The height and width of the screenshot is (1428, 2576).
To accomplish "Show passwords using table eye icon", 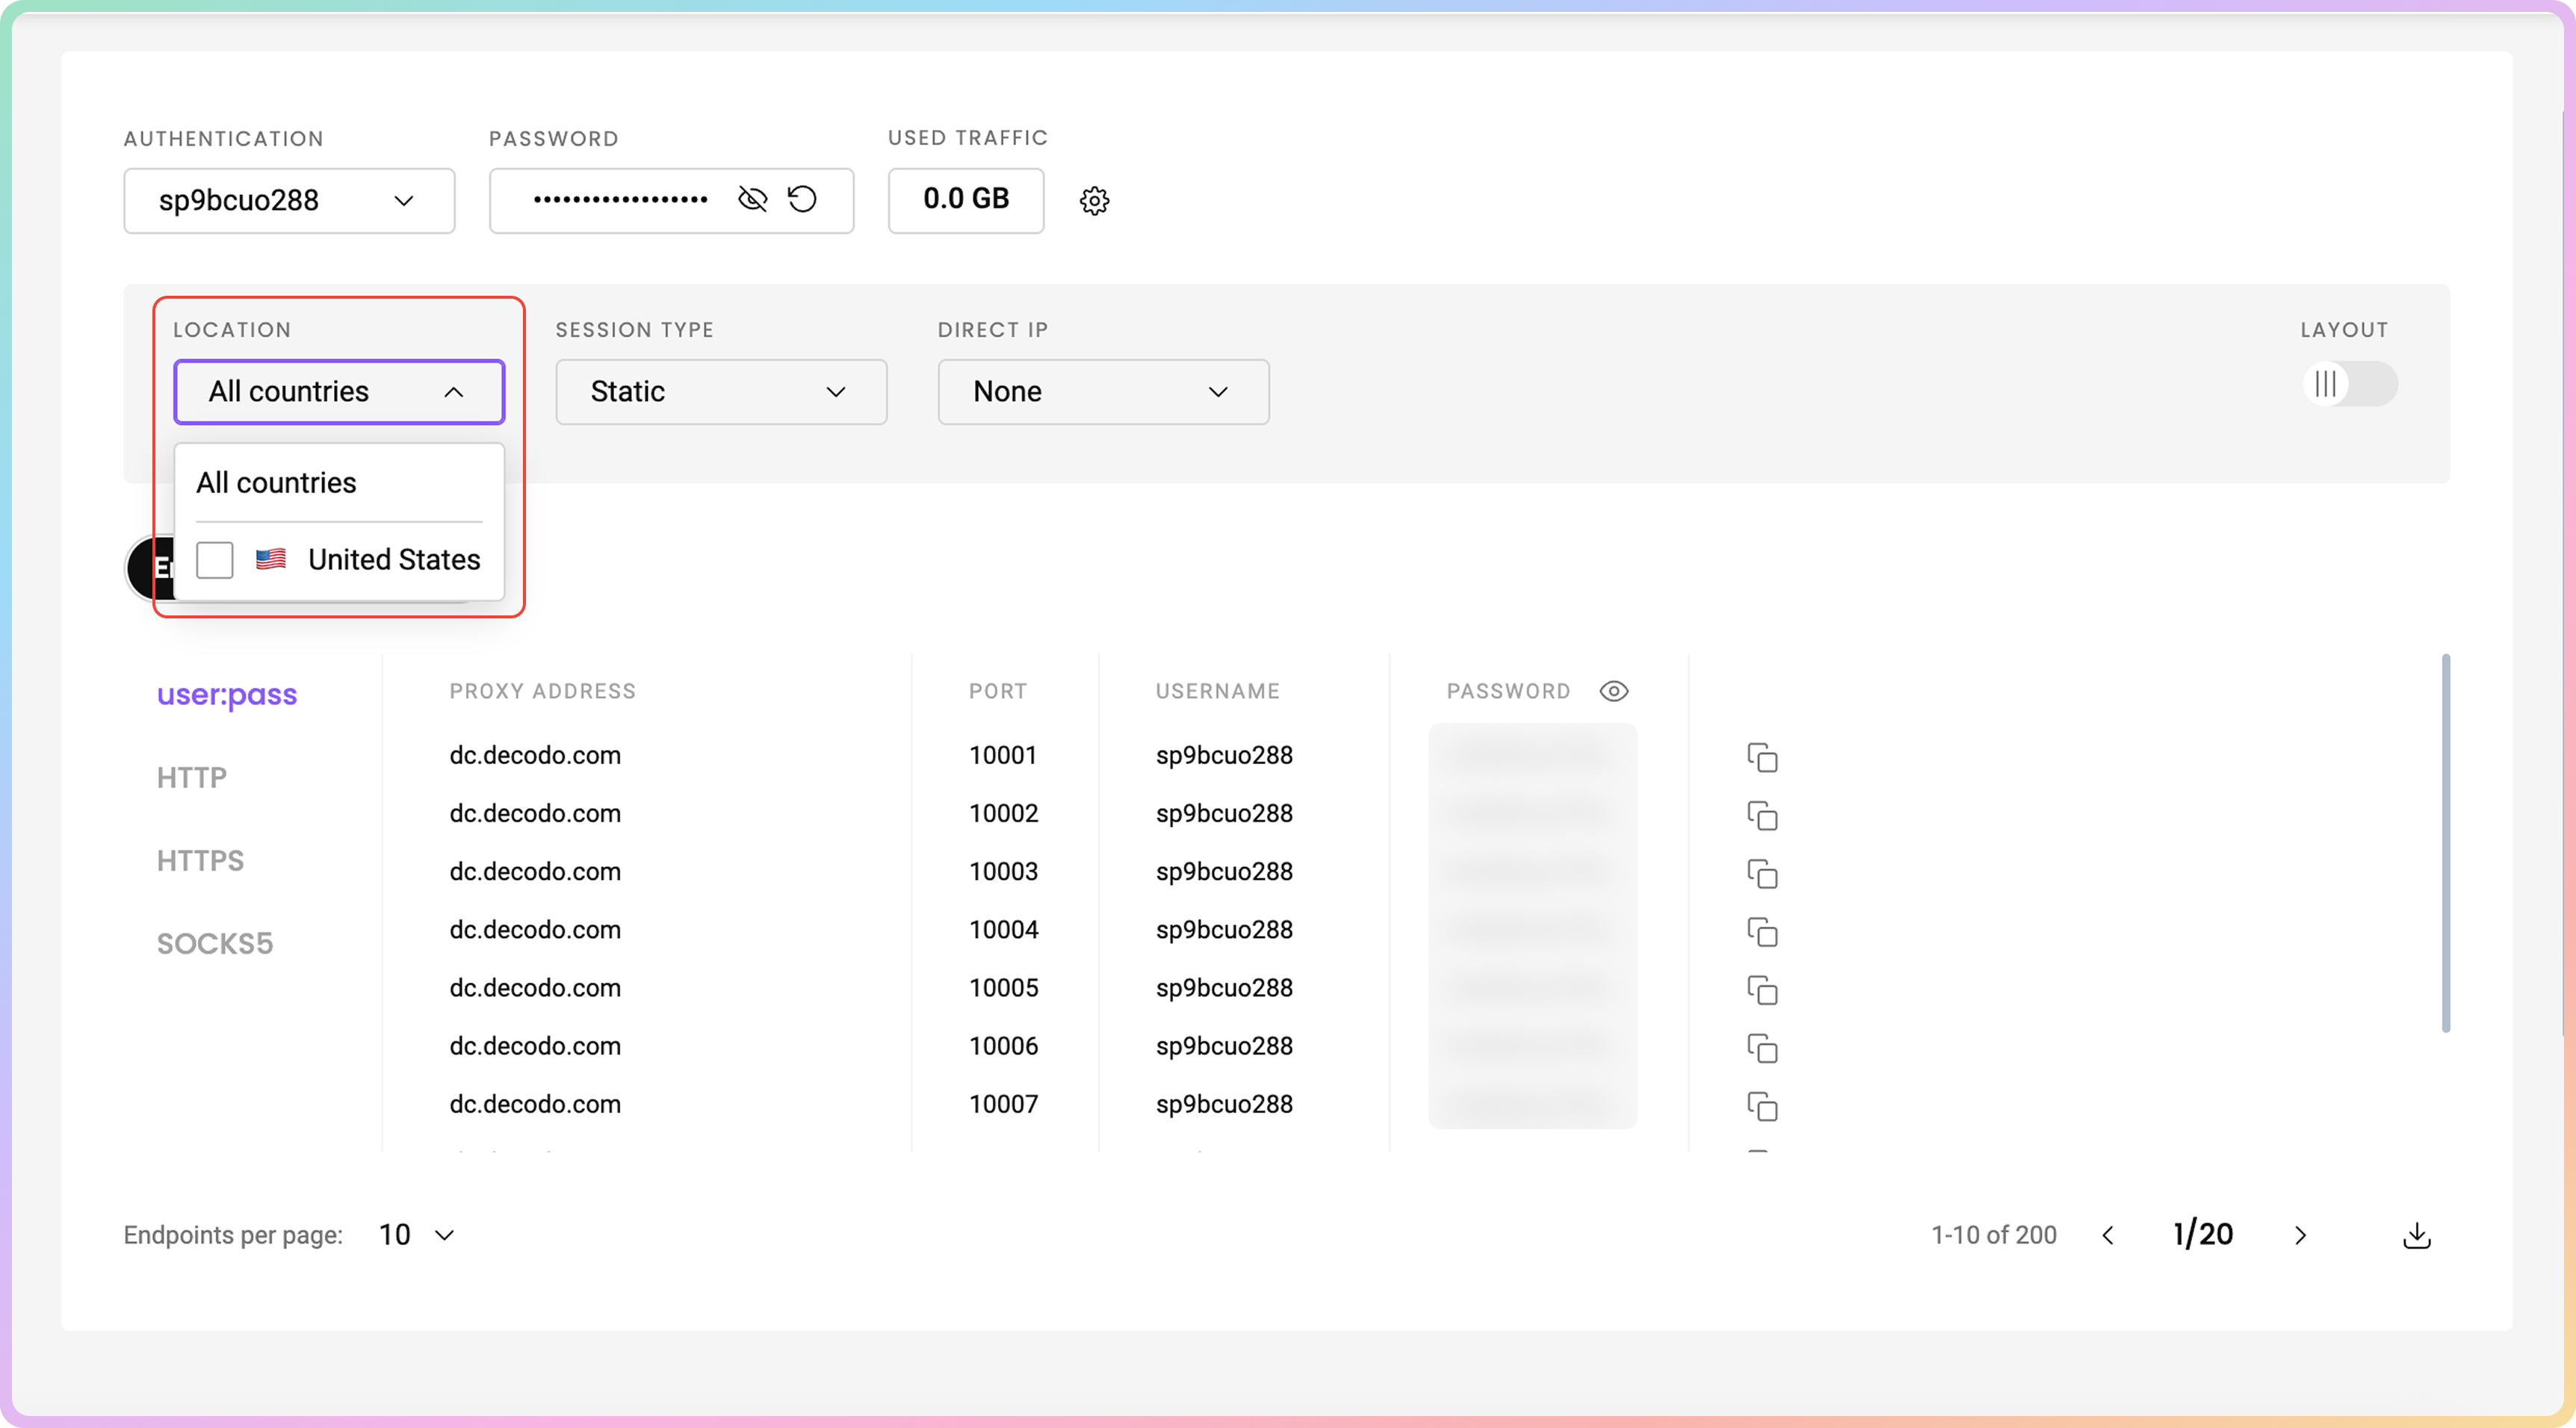I will pyautogui.click(x=1613, y=691).
